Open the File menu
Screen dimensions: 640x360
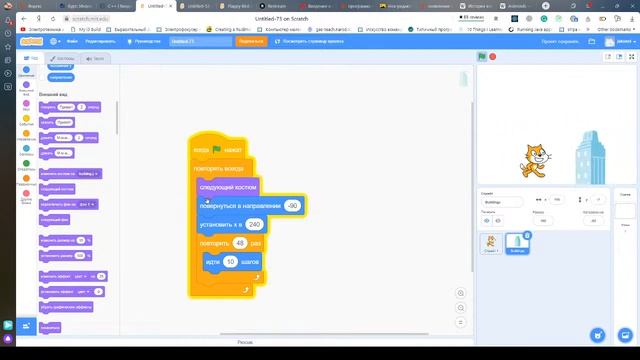tap(72, 41)
